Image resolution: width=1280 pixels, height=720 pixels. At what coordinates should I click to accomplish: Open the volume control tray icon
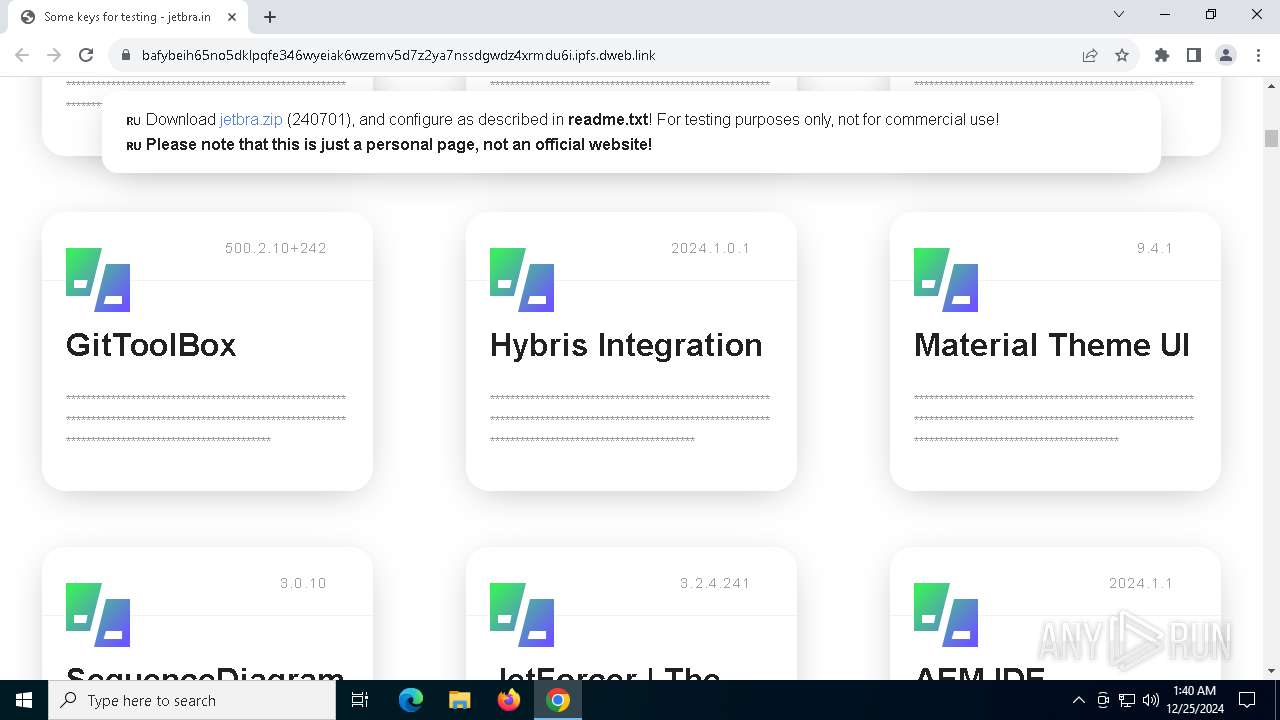pyautogui.click(x=1151, y=700)
